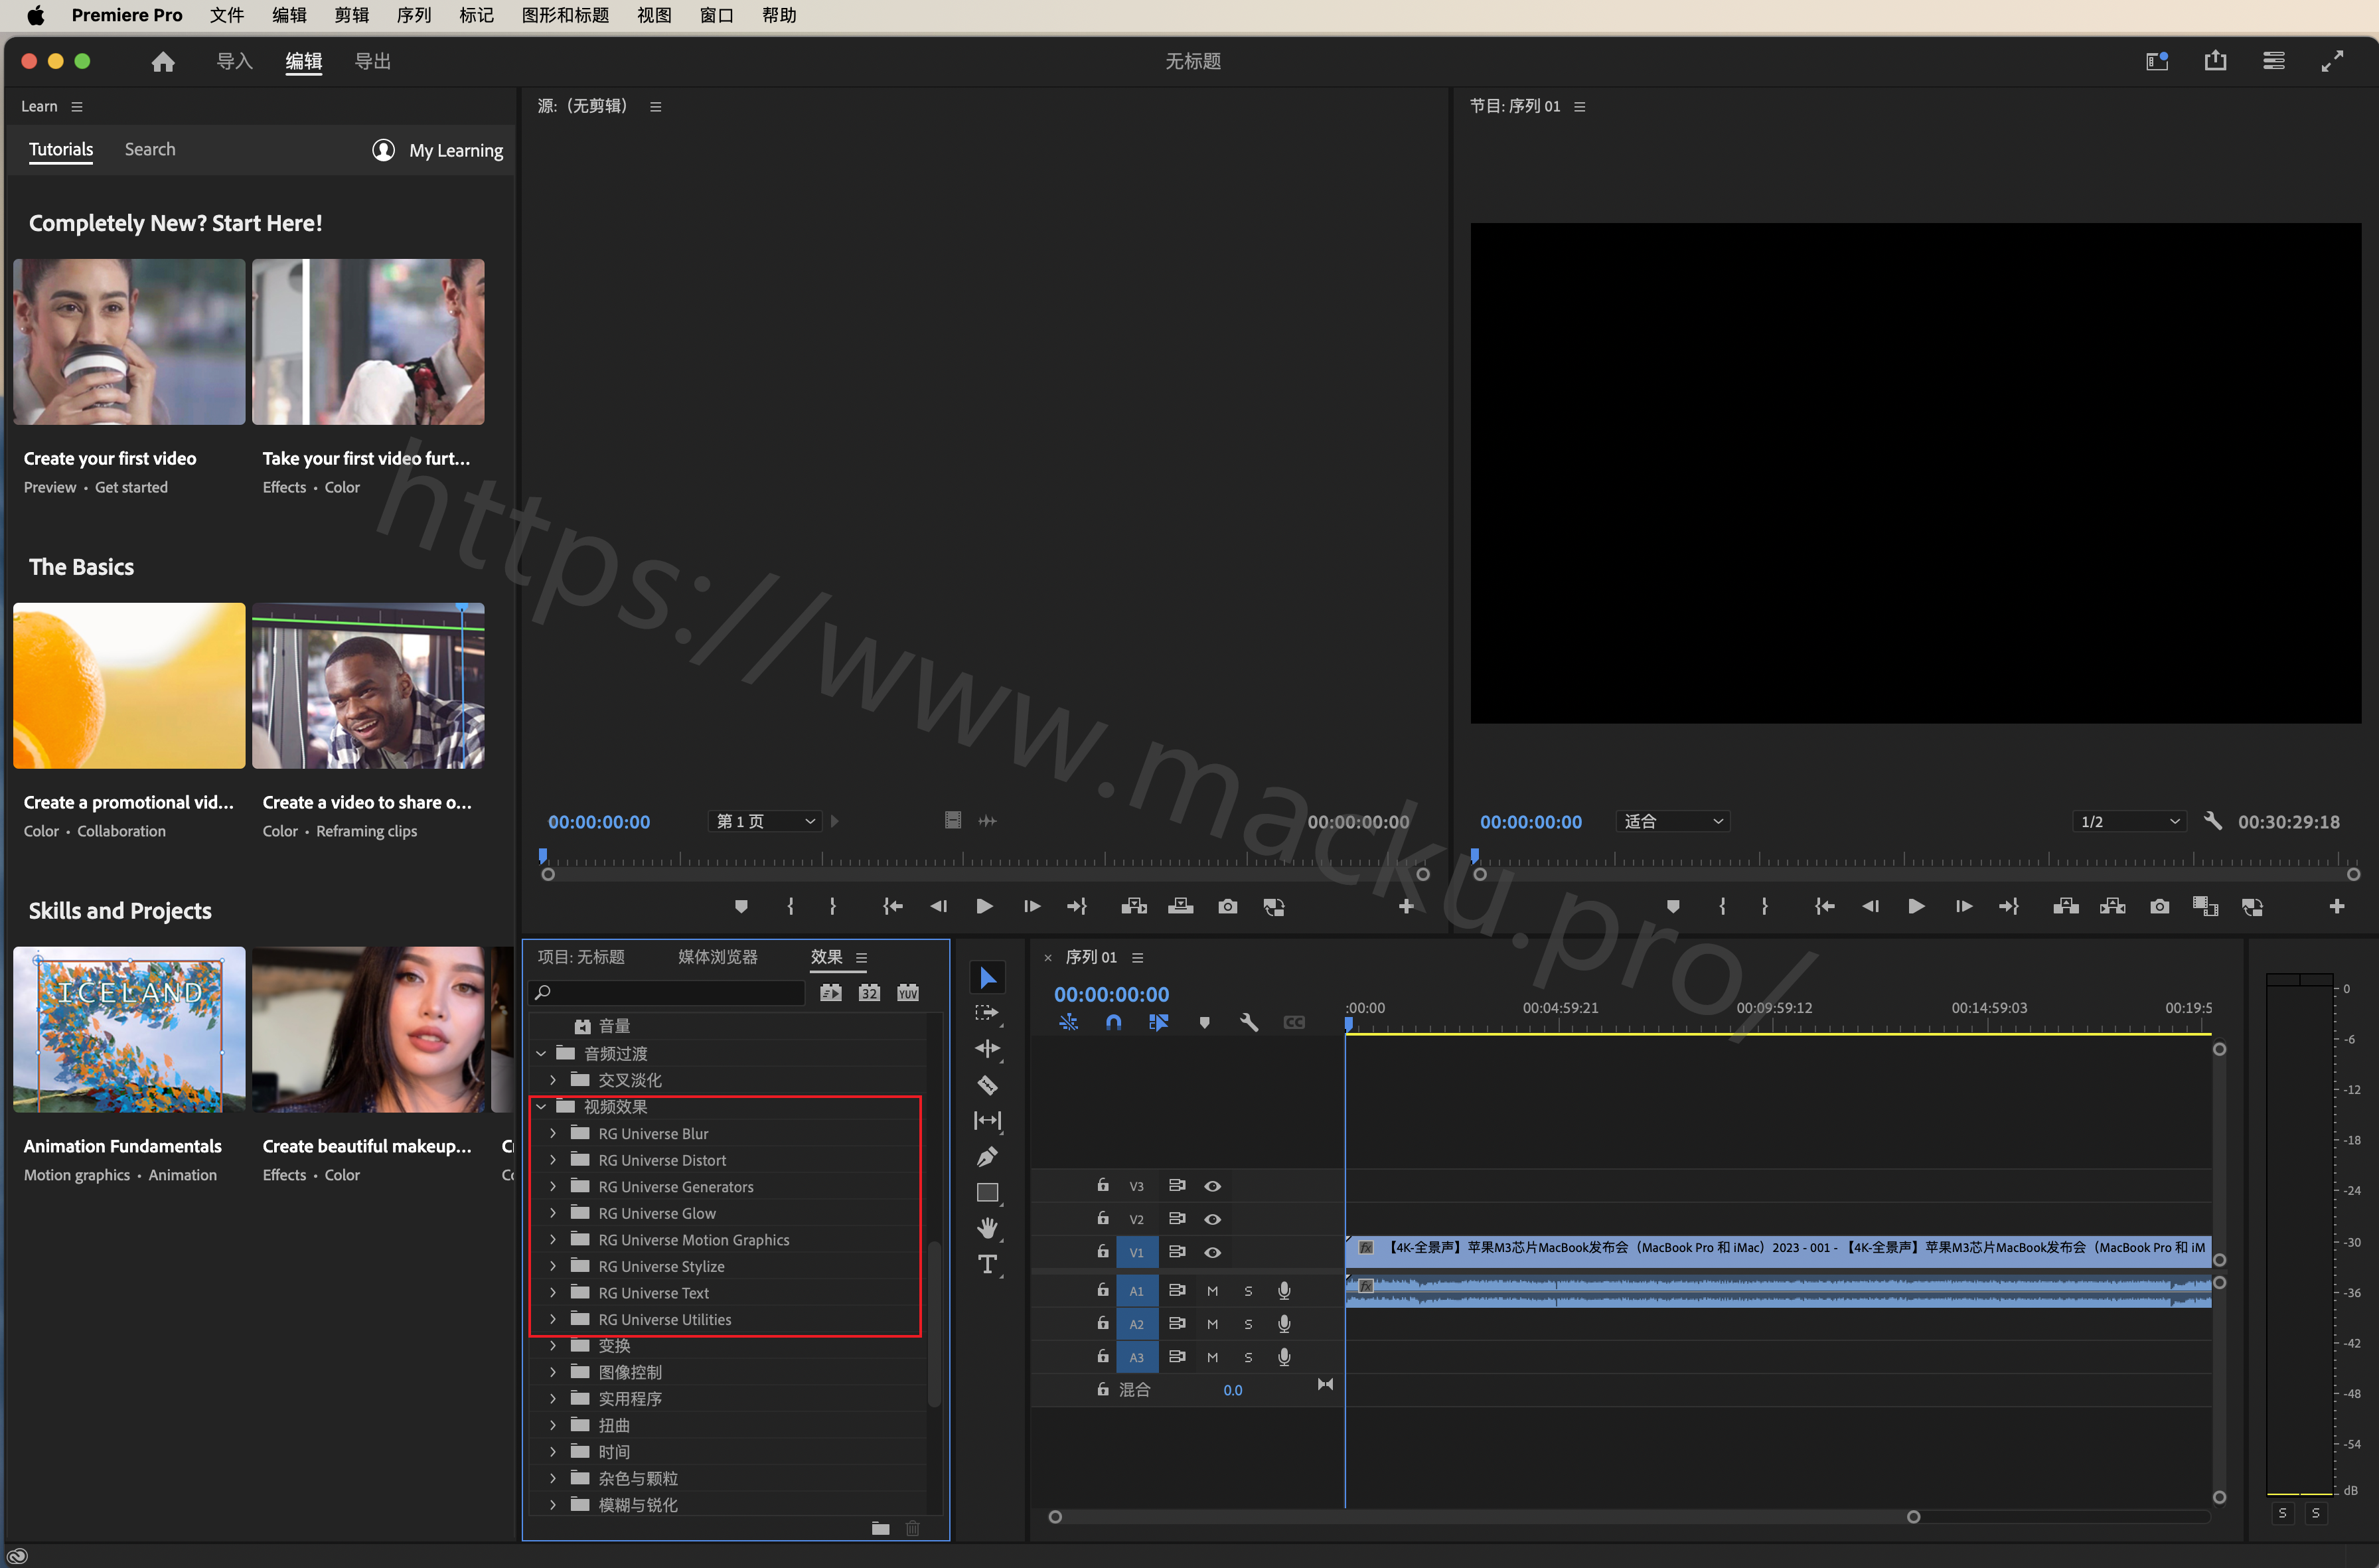Open the 第 1 页 page dropdown

[765, 821]
